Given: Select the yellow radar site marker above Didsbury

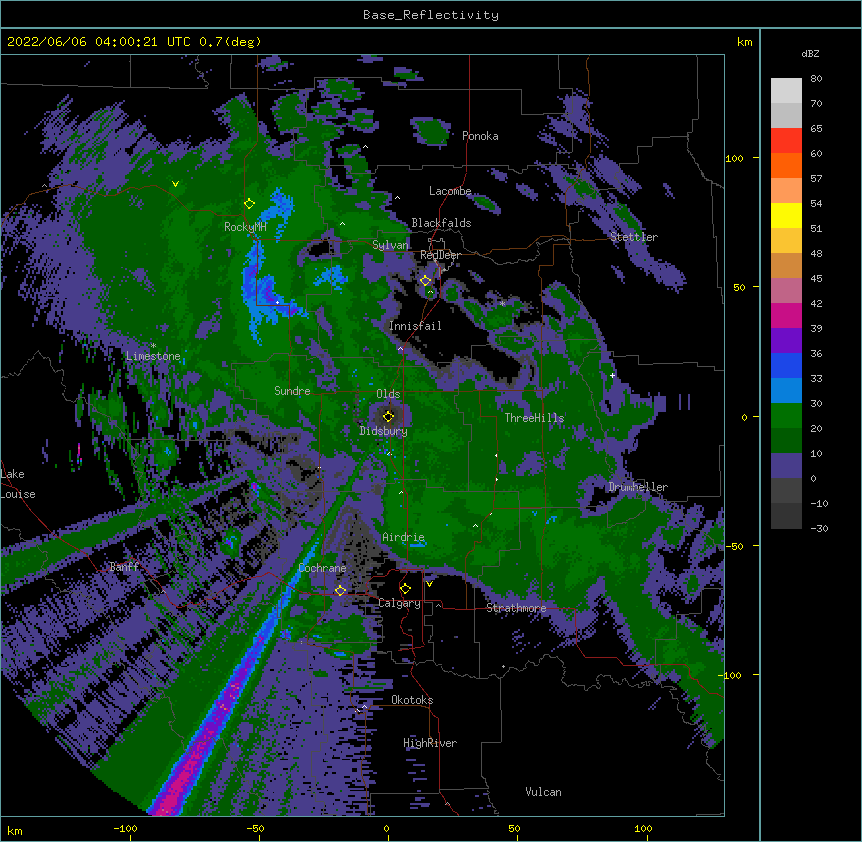Looking at the screenshot, I should (x=388, y=417).
